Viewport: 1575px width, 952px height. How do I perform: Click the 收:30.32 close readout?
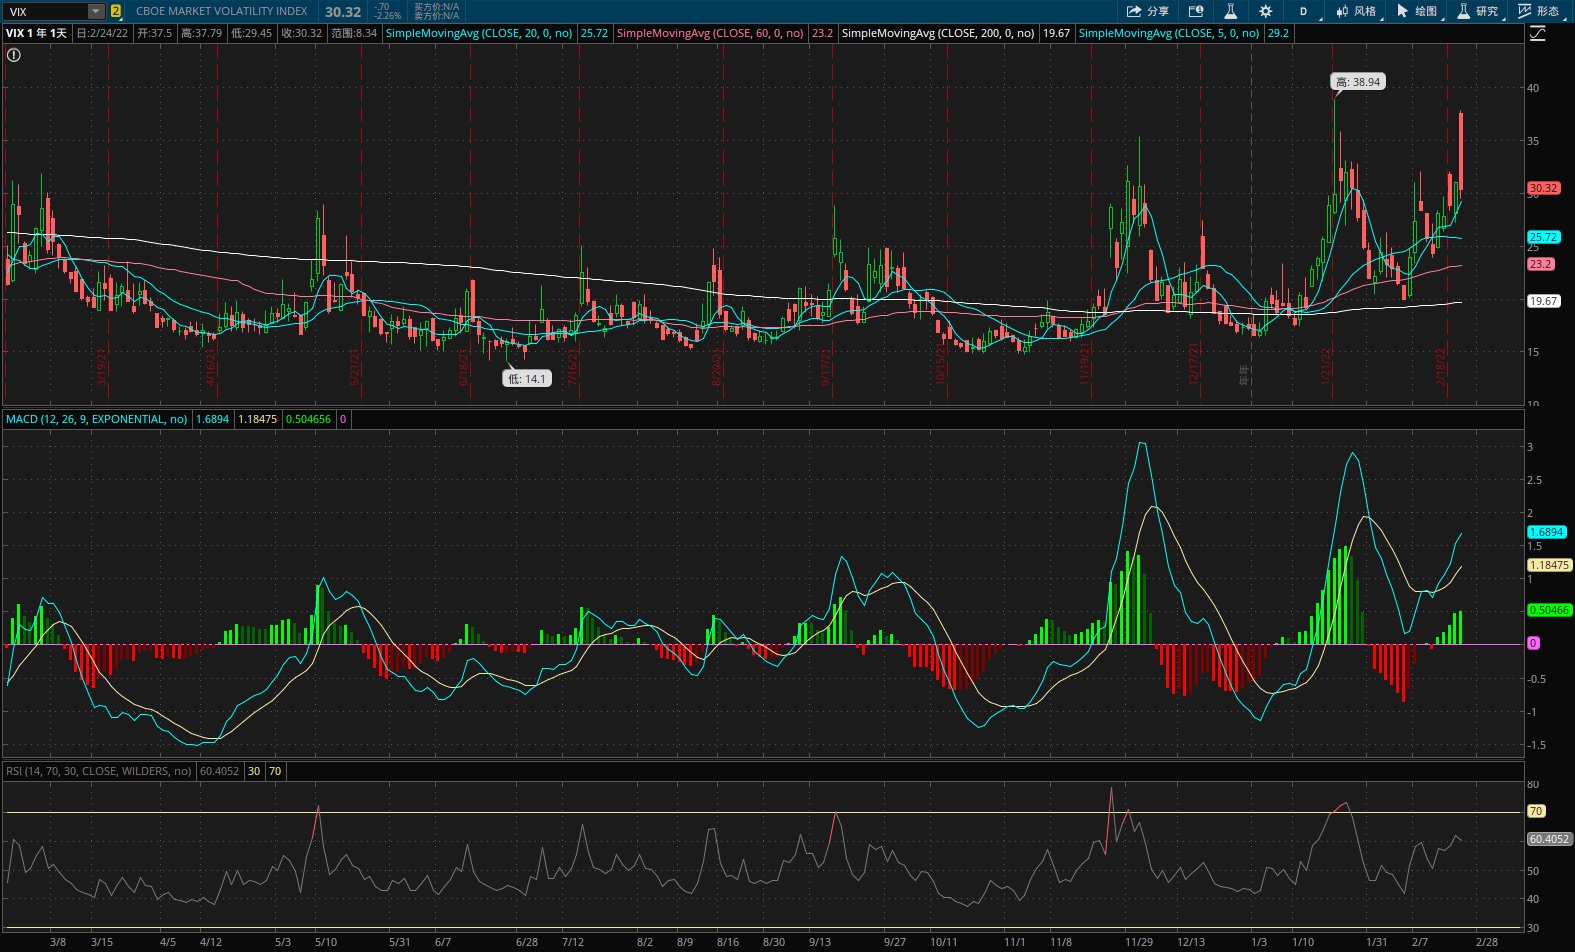301,33
